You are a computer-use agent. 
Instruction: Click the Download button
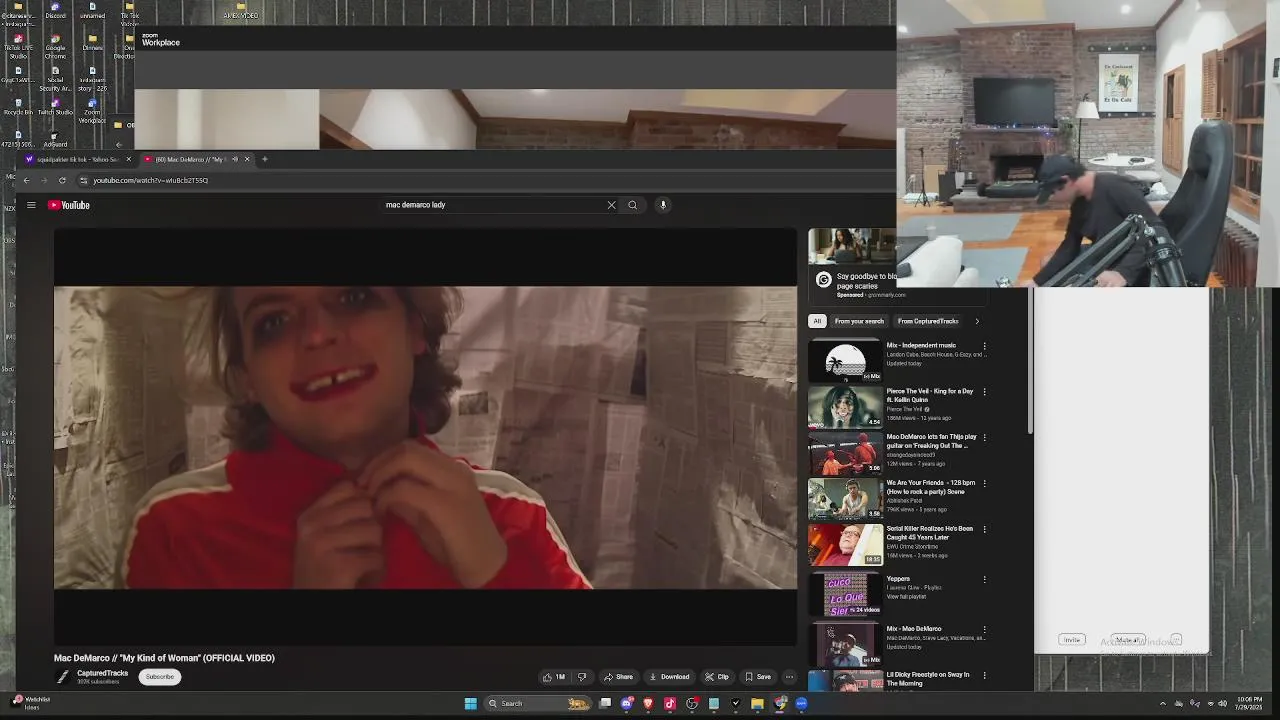(669, 677)
